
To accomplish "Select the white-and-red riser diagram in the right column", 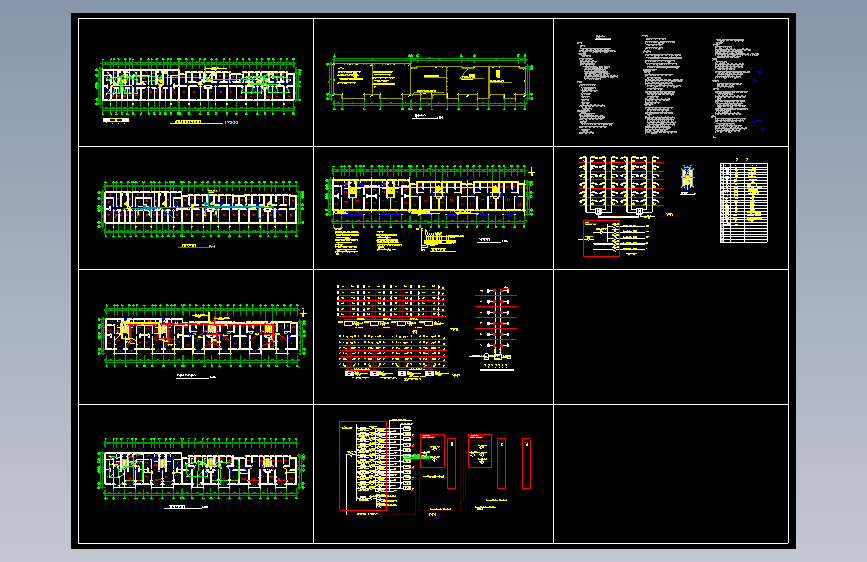I will click(x=621, y=185).
